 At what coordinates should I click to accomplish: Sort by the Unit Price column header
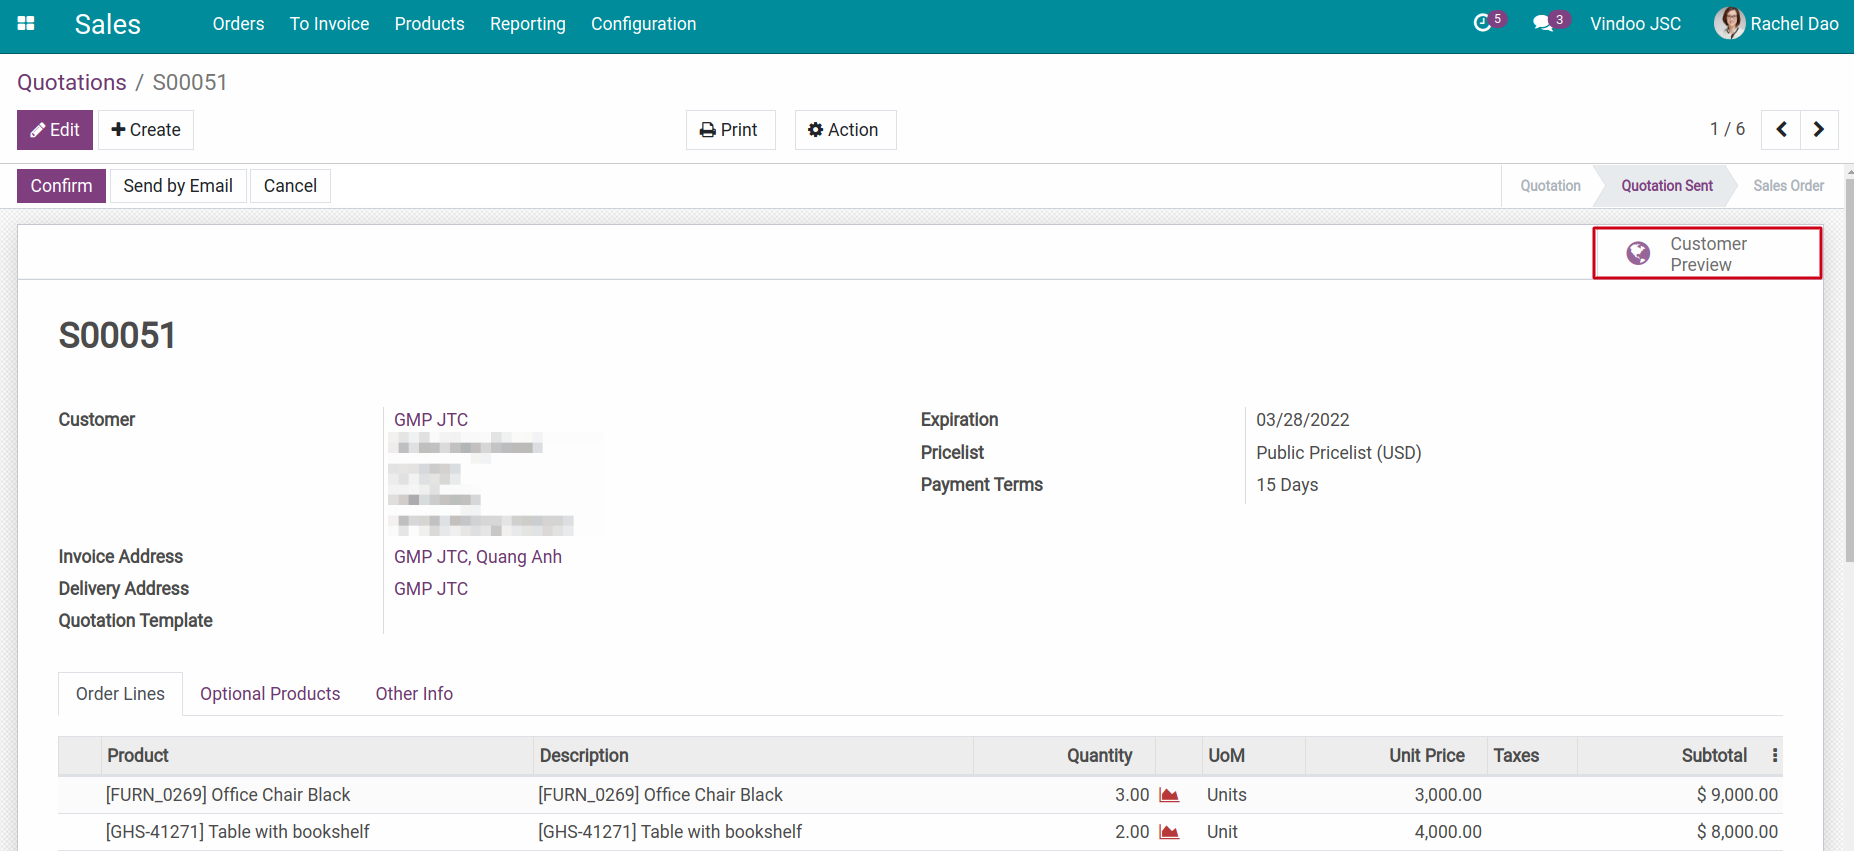pos(1395,756)
